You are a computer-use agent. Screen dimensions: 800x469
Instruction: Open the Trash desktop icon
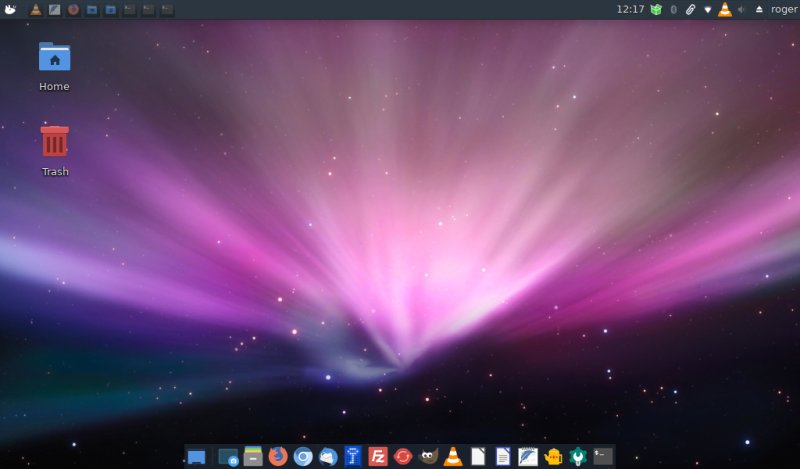pyautogui.click(x=54, y=142)
